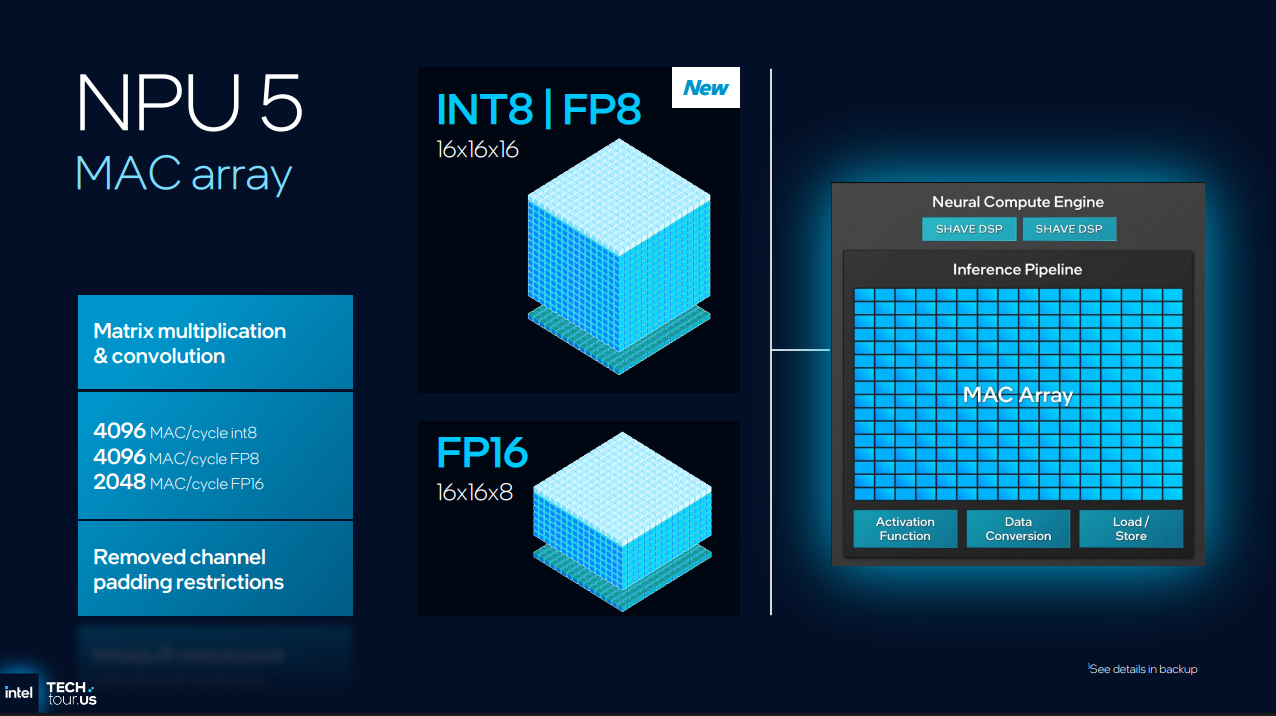The height and width of the screenshot is (716, 1276).
Task: Select the Removed channel padding restrictions box
Action: [215, 569]
